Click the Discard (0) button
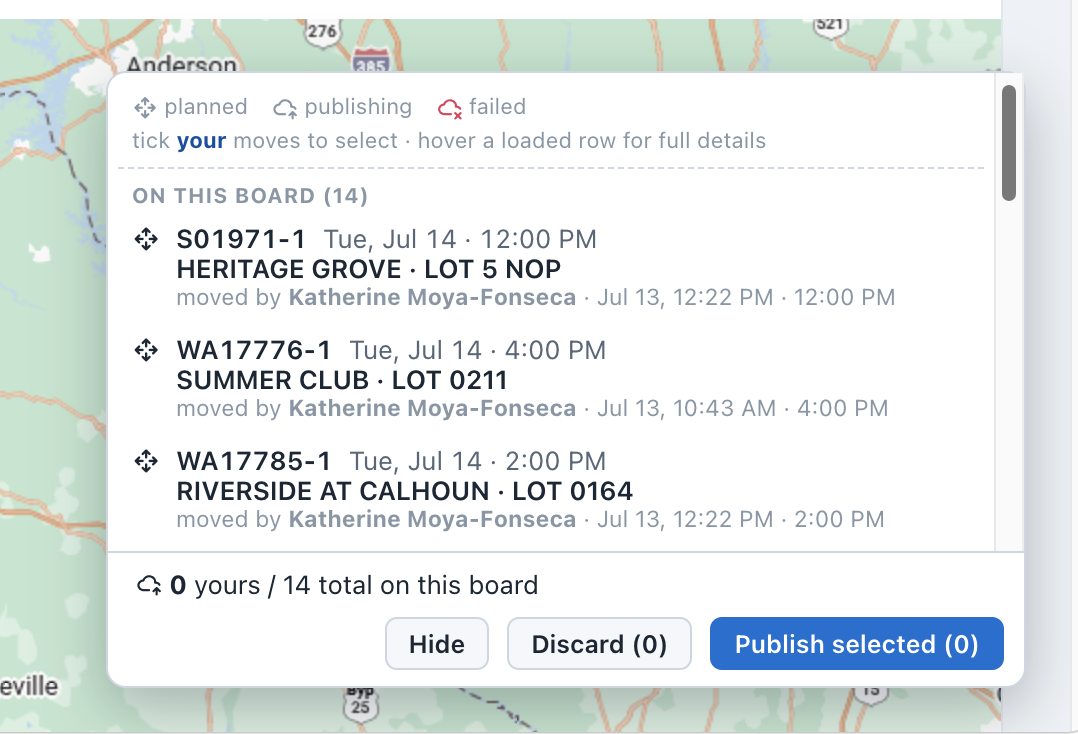This screenshot has width=1078, height=734. coord(599,644)
